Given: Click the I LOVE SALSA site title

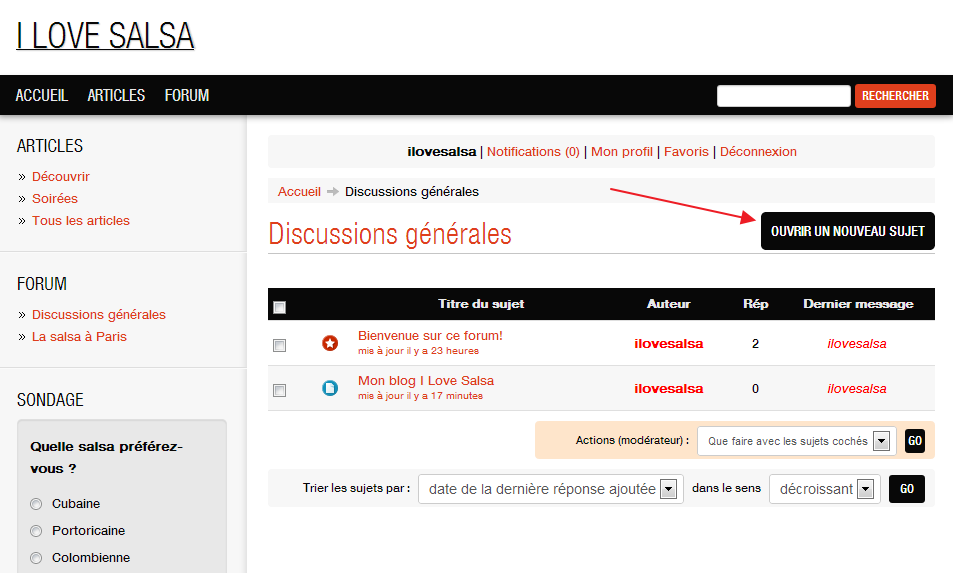Looking at the screenshot, I should [105, 36].
